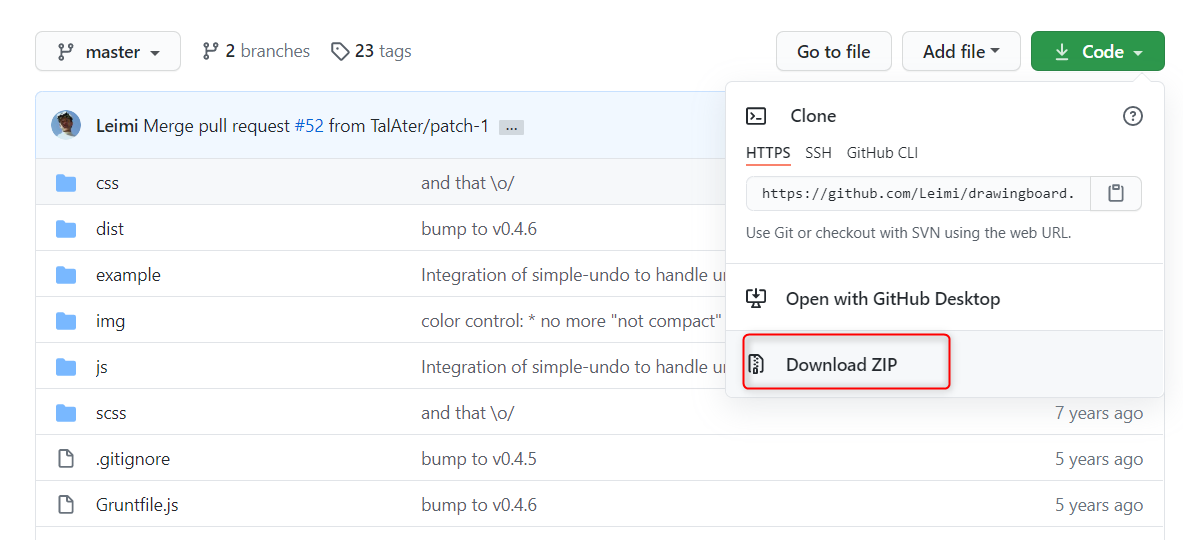The image size is (1183, 540).
Task: Collapse the green Code dropdown
Action: coord(1097,52)
